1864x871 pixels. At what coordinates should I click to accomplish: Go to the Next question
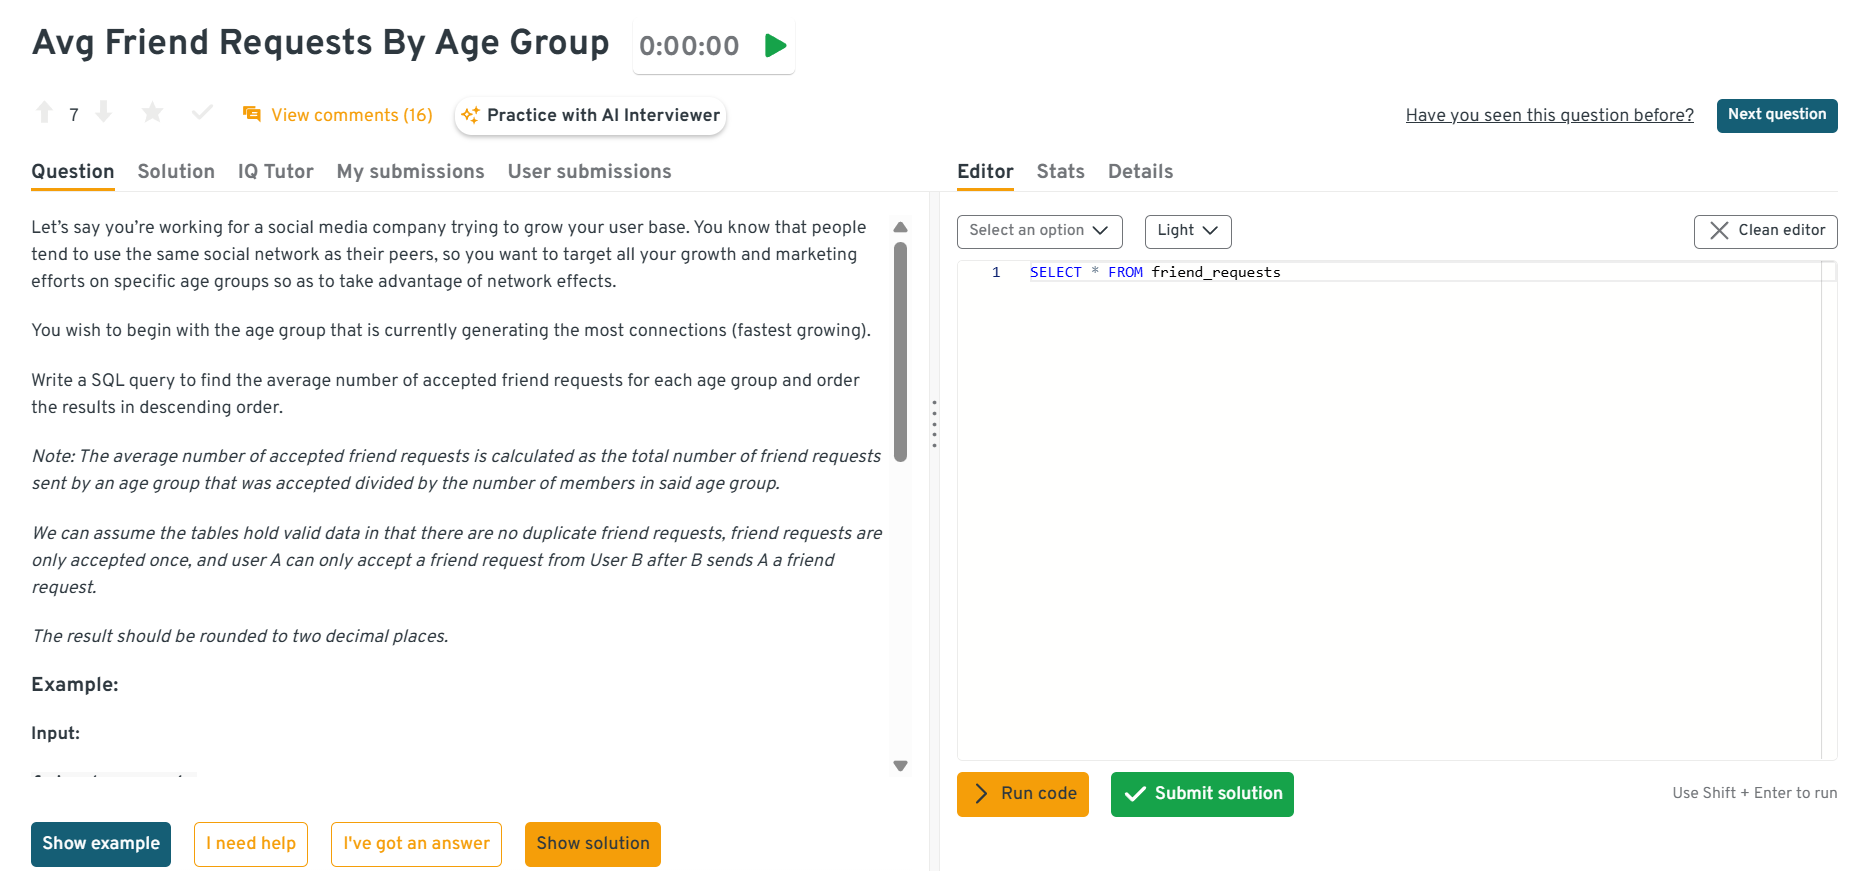1776,115
